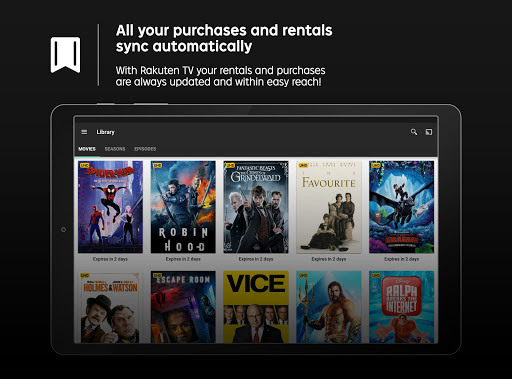The height and width of the screenshot is (379, 512).
Task: Open the Robin Hood movie poster
Action: pyautogui.click(x=183, y=207)
